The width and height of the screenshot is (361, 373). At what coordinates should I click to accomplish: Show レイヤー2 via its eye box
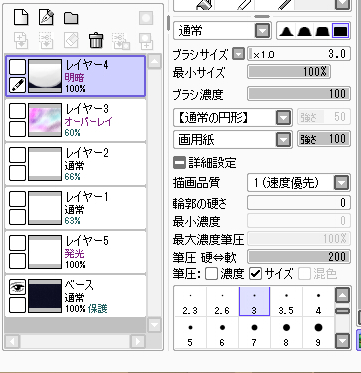pyautogui.click(x=17, y=155)
